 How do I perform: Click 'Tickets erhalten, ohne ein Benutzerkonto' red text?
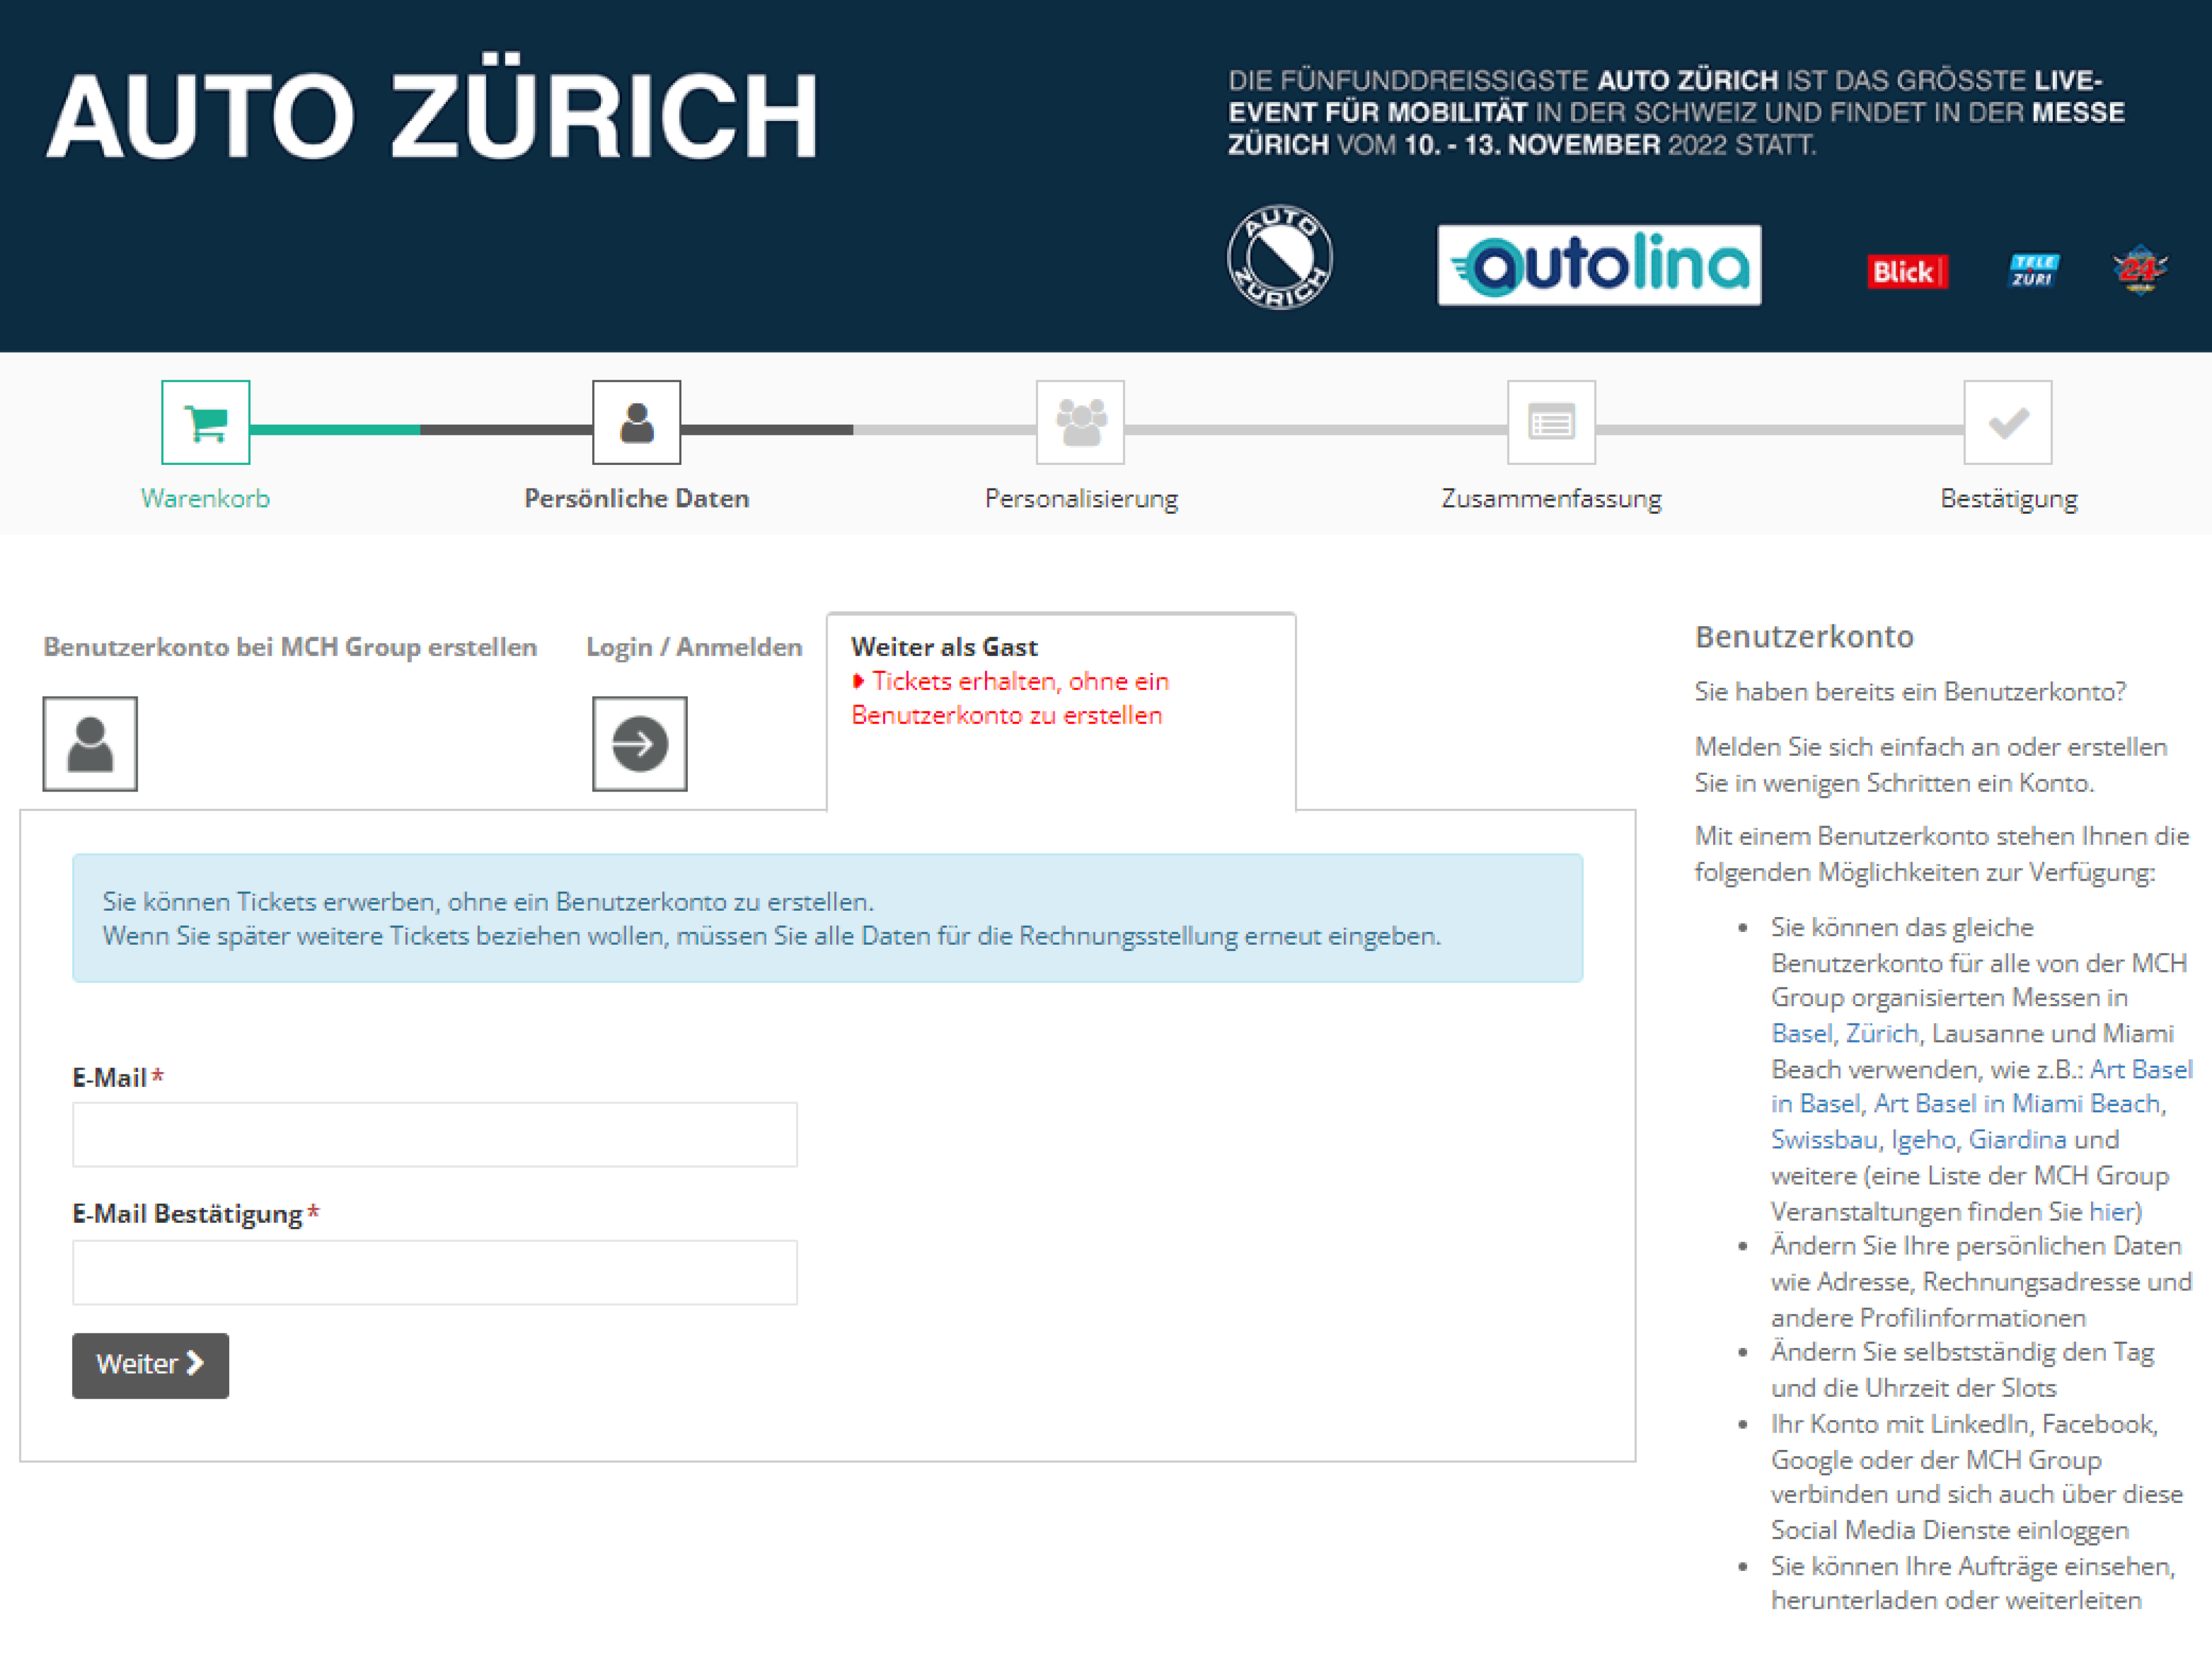(x=1010, y=698)
